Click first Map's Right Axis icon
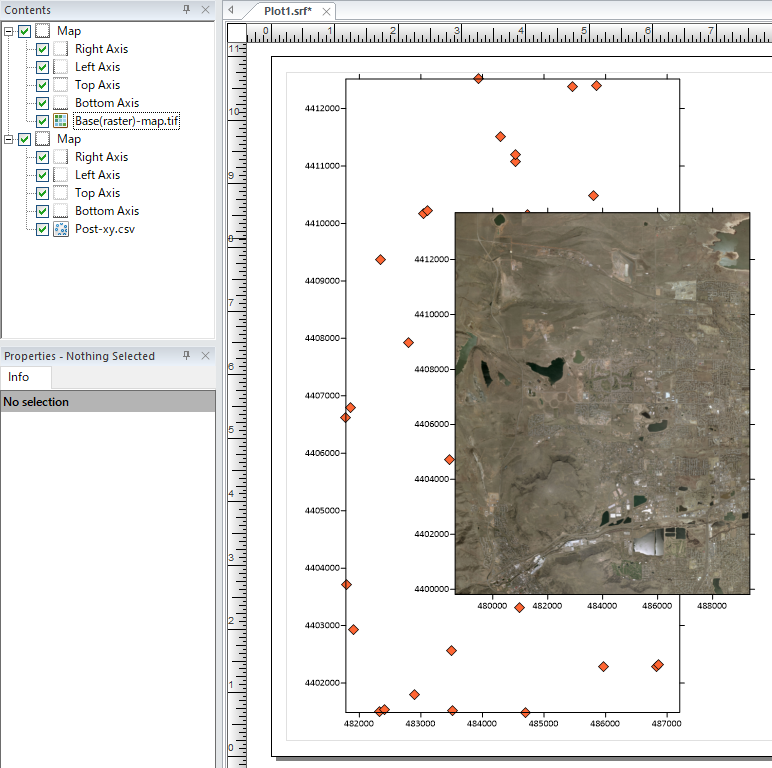This screenshot has width=772, height=768. [61, 49]
